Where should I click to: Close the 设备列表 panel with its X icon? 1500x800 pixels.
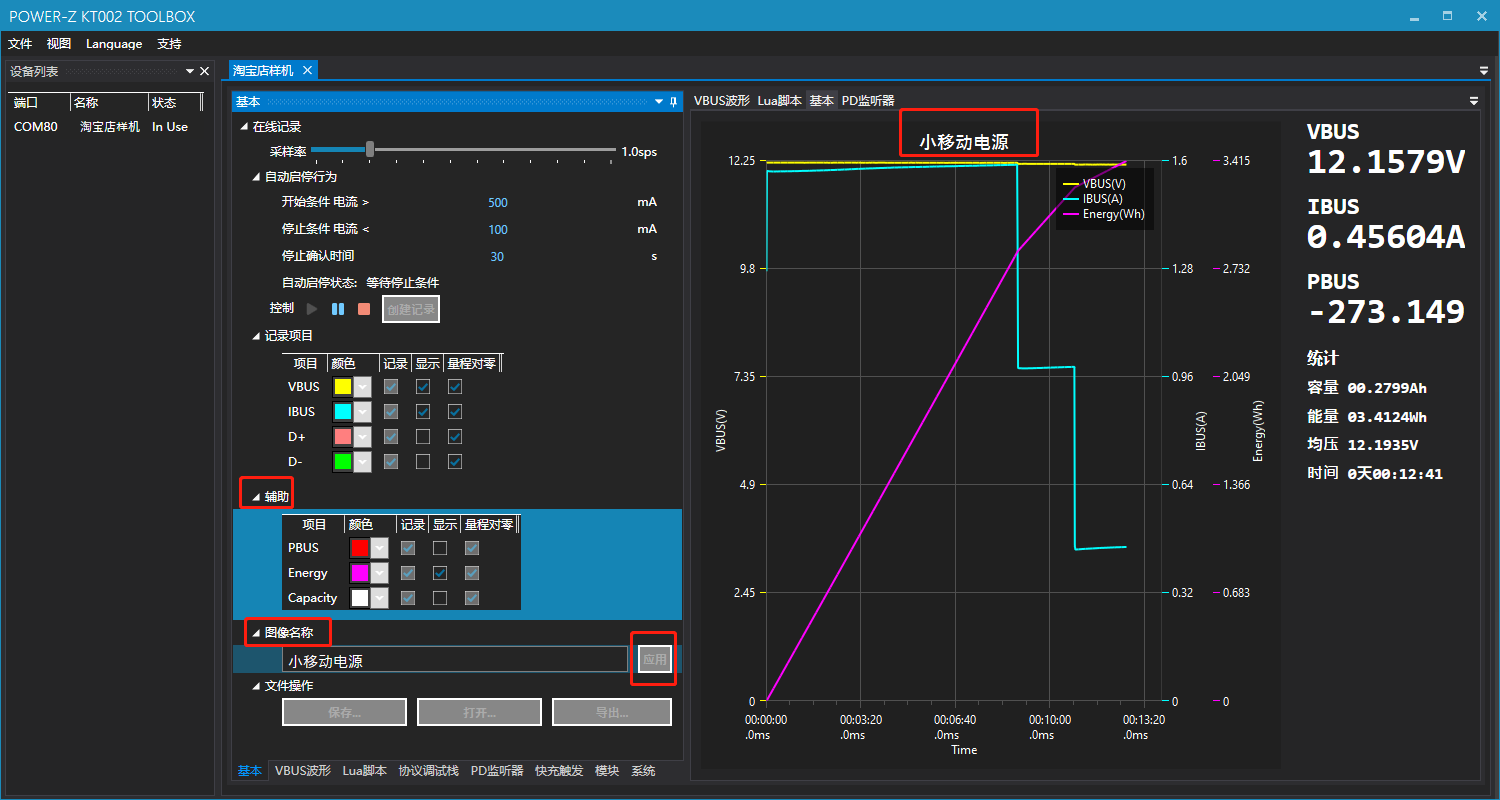click(x=204, y=71)
